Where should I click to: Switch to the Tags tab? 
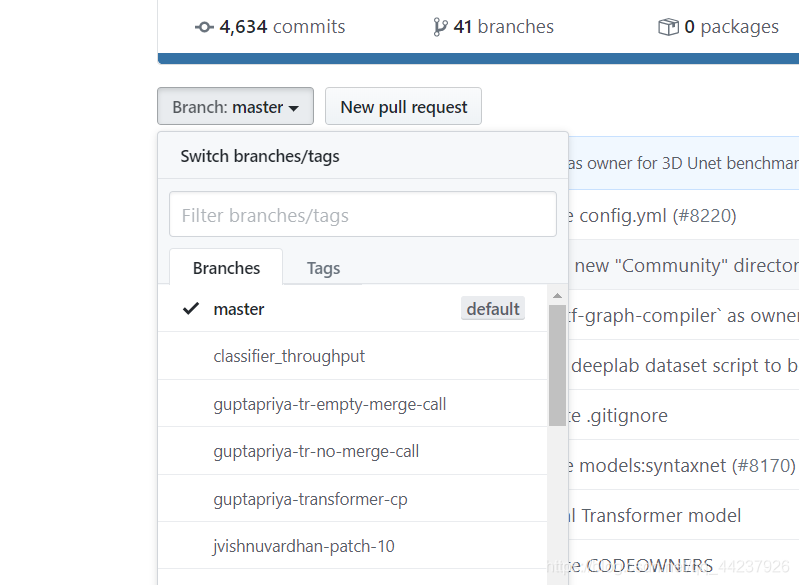tap(324, 268)
